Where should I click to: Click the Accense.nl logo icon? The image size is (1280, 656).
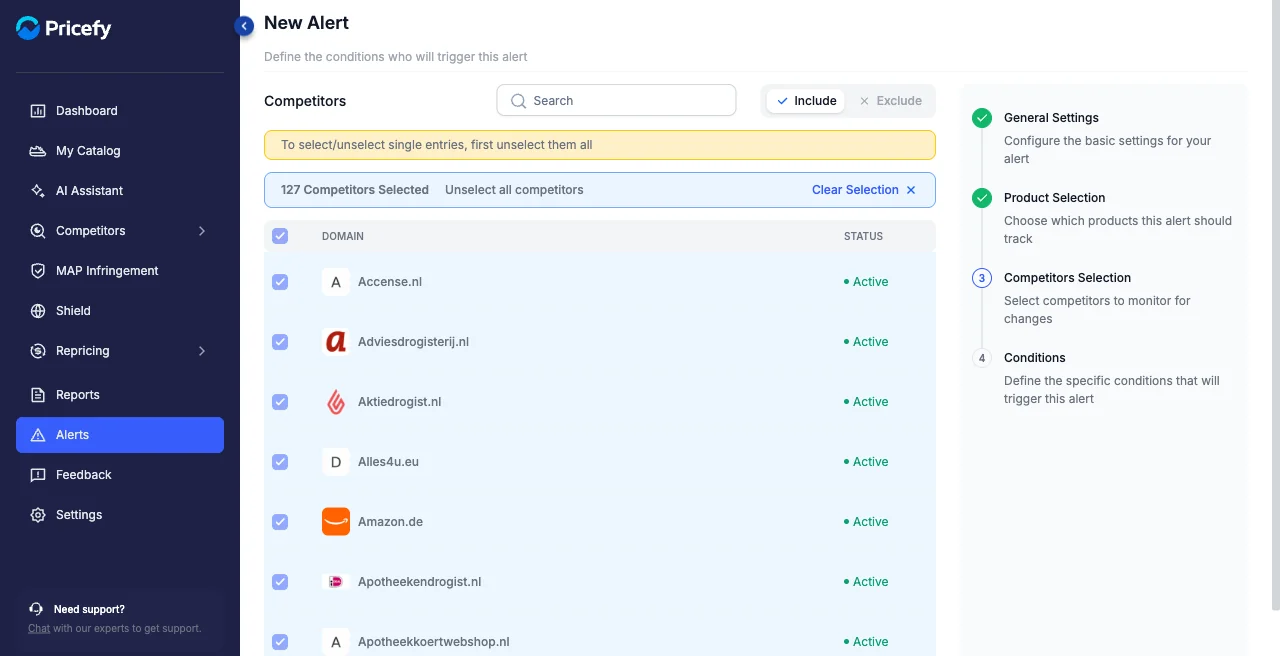(336, 282)
